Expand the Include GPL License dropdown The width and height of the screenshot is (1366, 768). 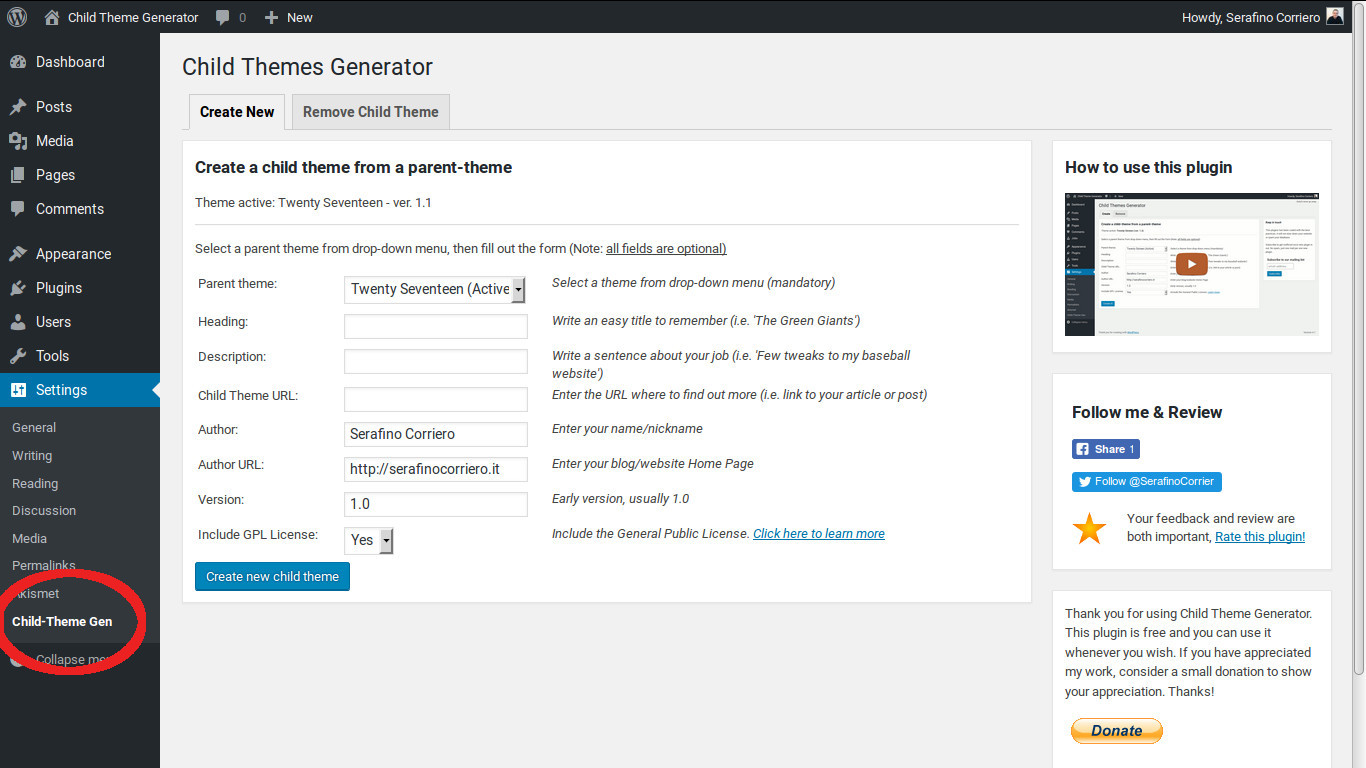(369, 540)
